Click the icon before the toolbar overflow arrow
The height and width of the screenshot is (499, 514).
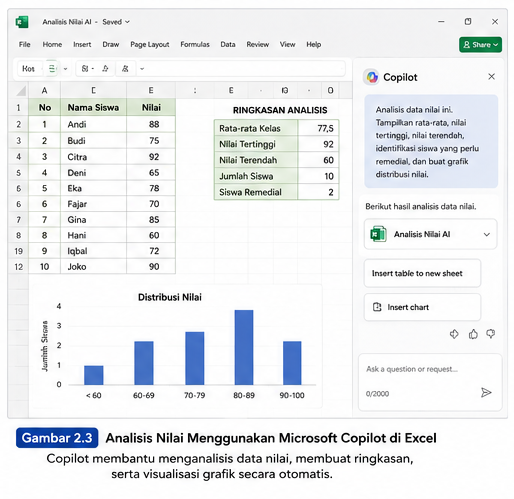[x=125, y=69]
